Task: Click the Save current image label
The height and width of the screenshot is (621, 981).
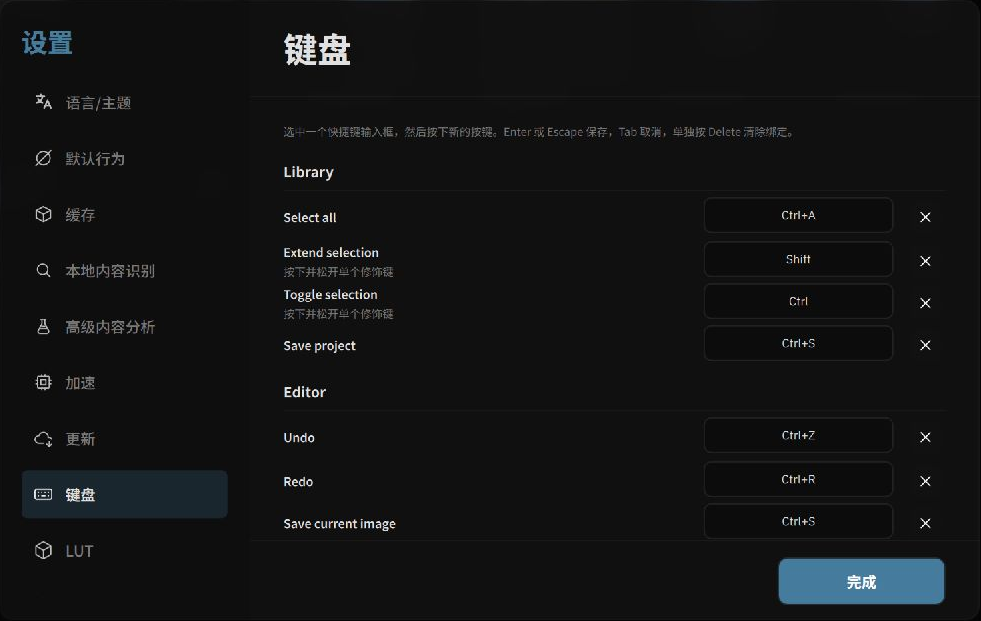Action: pyautogui.click(x=339, y=524)
